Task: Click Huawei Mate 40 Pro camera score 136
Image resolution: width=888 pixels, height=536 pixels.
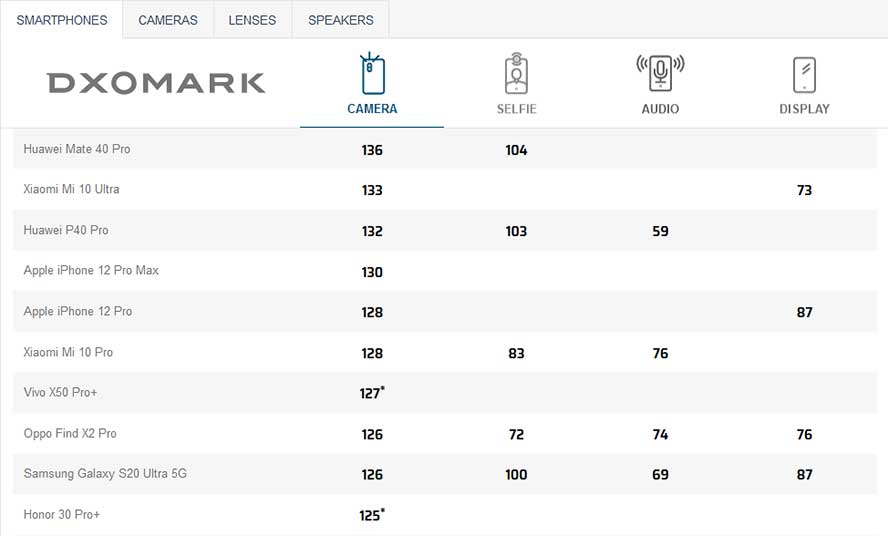Action: (372, 150)
